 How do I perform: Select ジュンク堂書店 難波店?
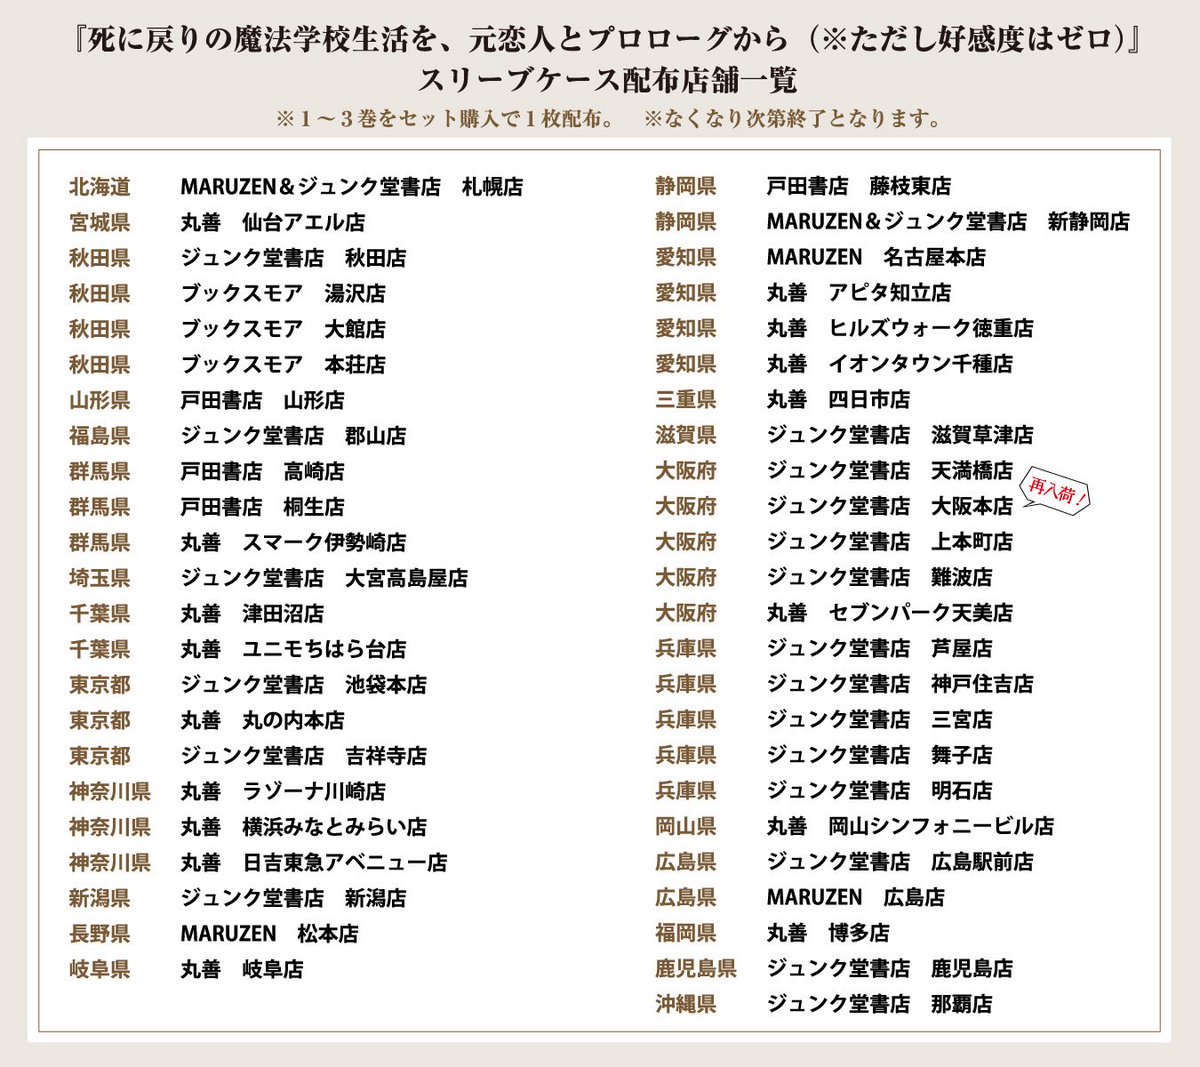[x=880, y=577]
